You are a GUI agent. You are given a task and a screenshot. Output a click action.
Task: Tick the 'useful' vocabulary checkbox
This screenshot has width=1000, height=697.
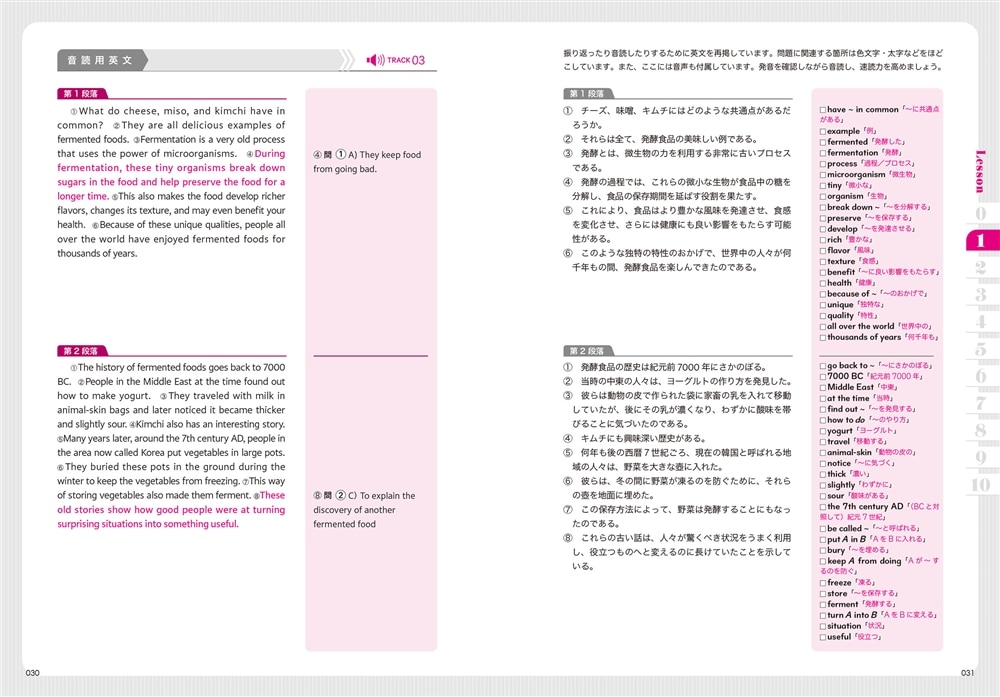[822, 637]
